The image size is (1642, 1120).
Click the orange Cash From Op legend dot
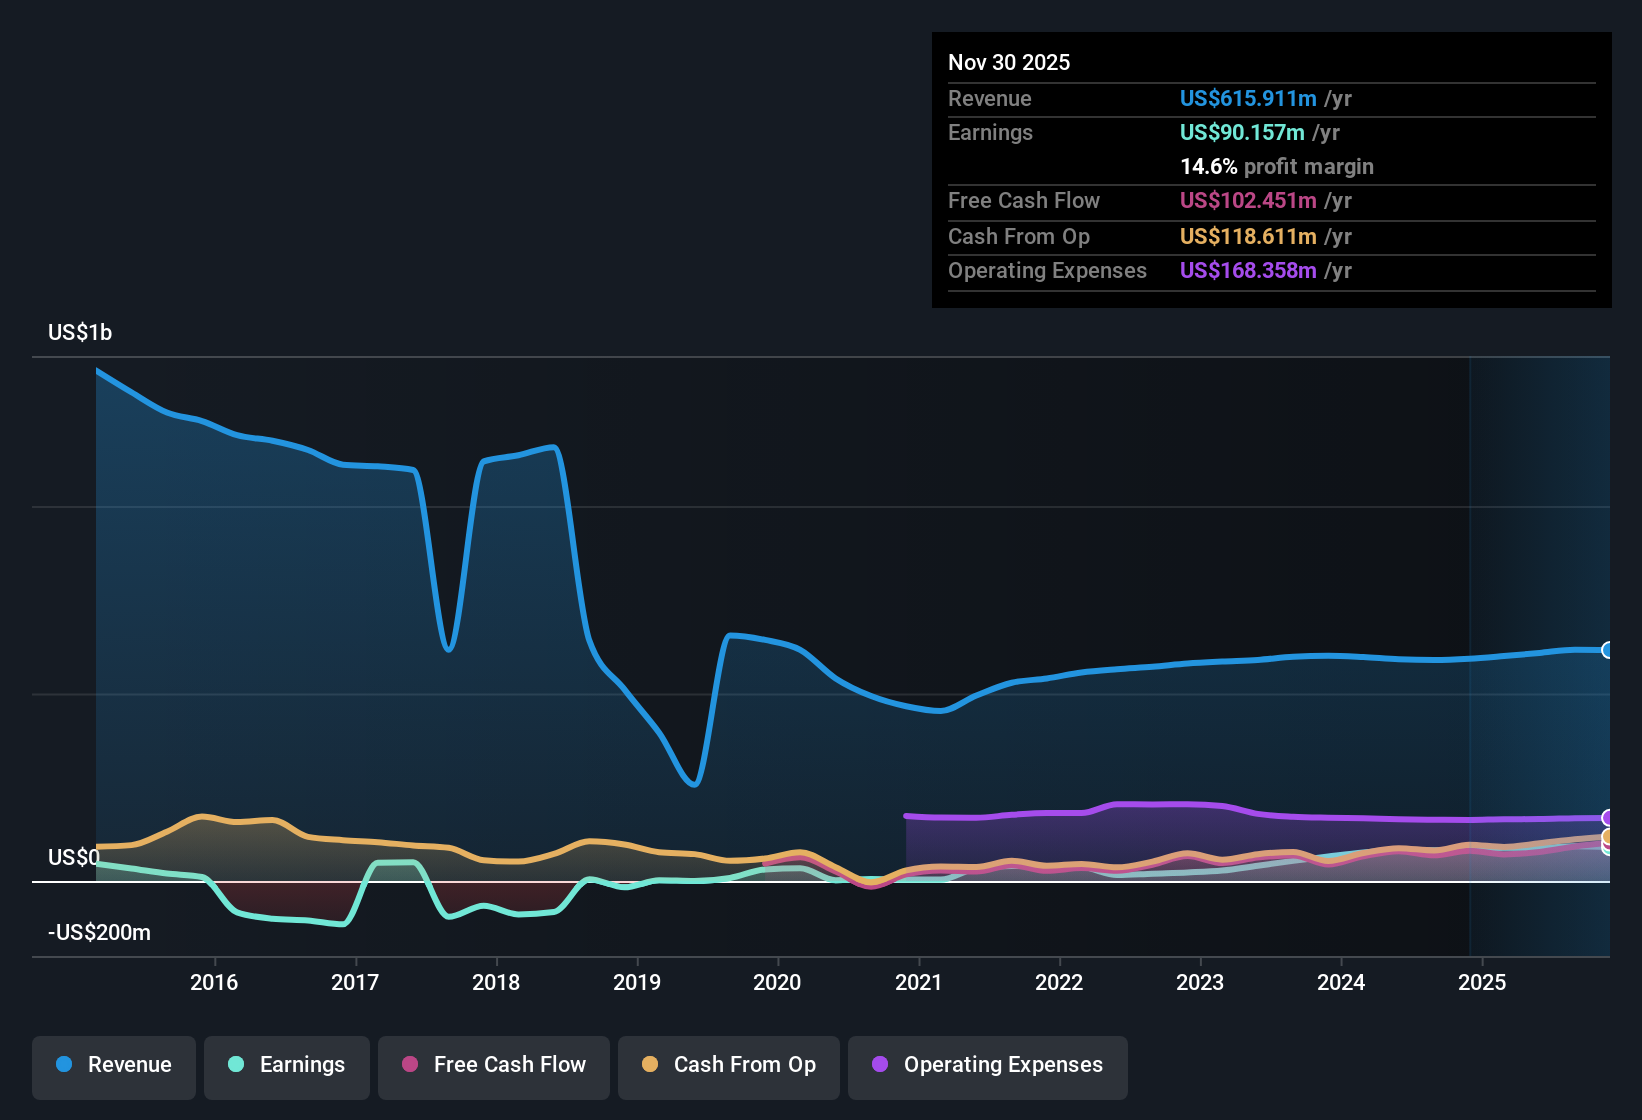click(x=650, y=1065)
